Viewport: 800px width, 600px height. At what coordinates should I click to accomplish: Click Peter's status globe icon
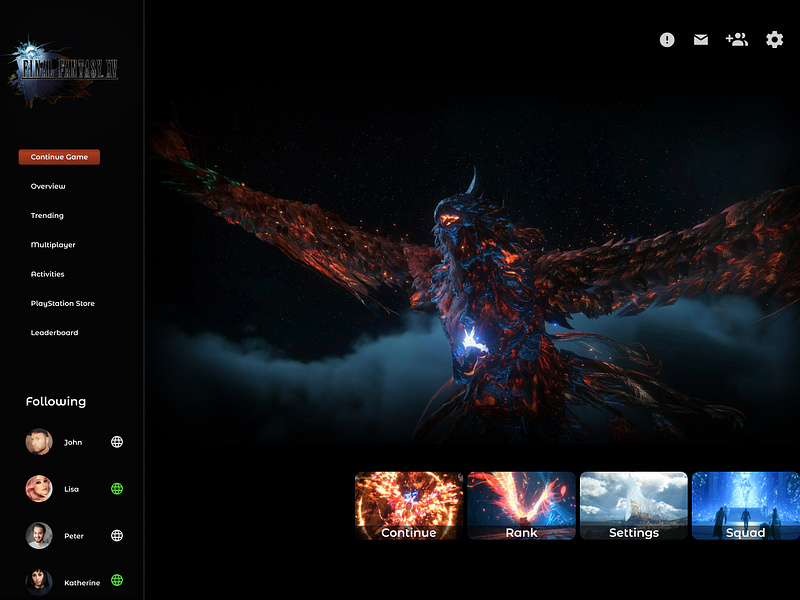[119, 535]
